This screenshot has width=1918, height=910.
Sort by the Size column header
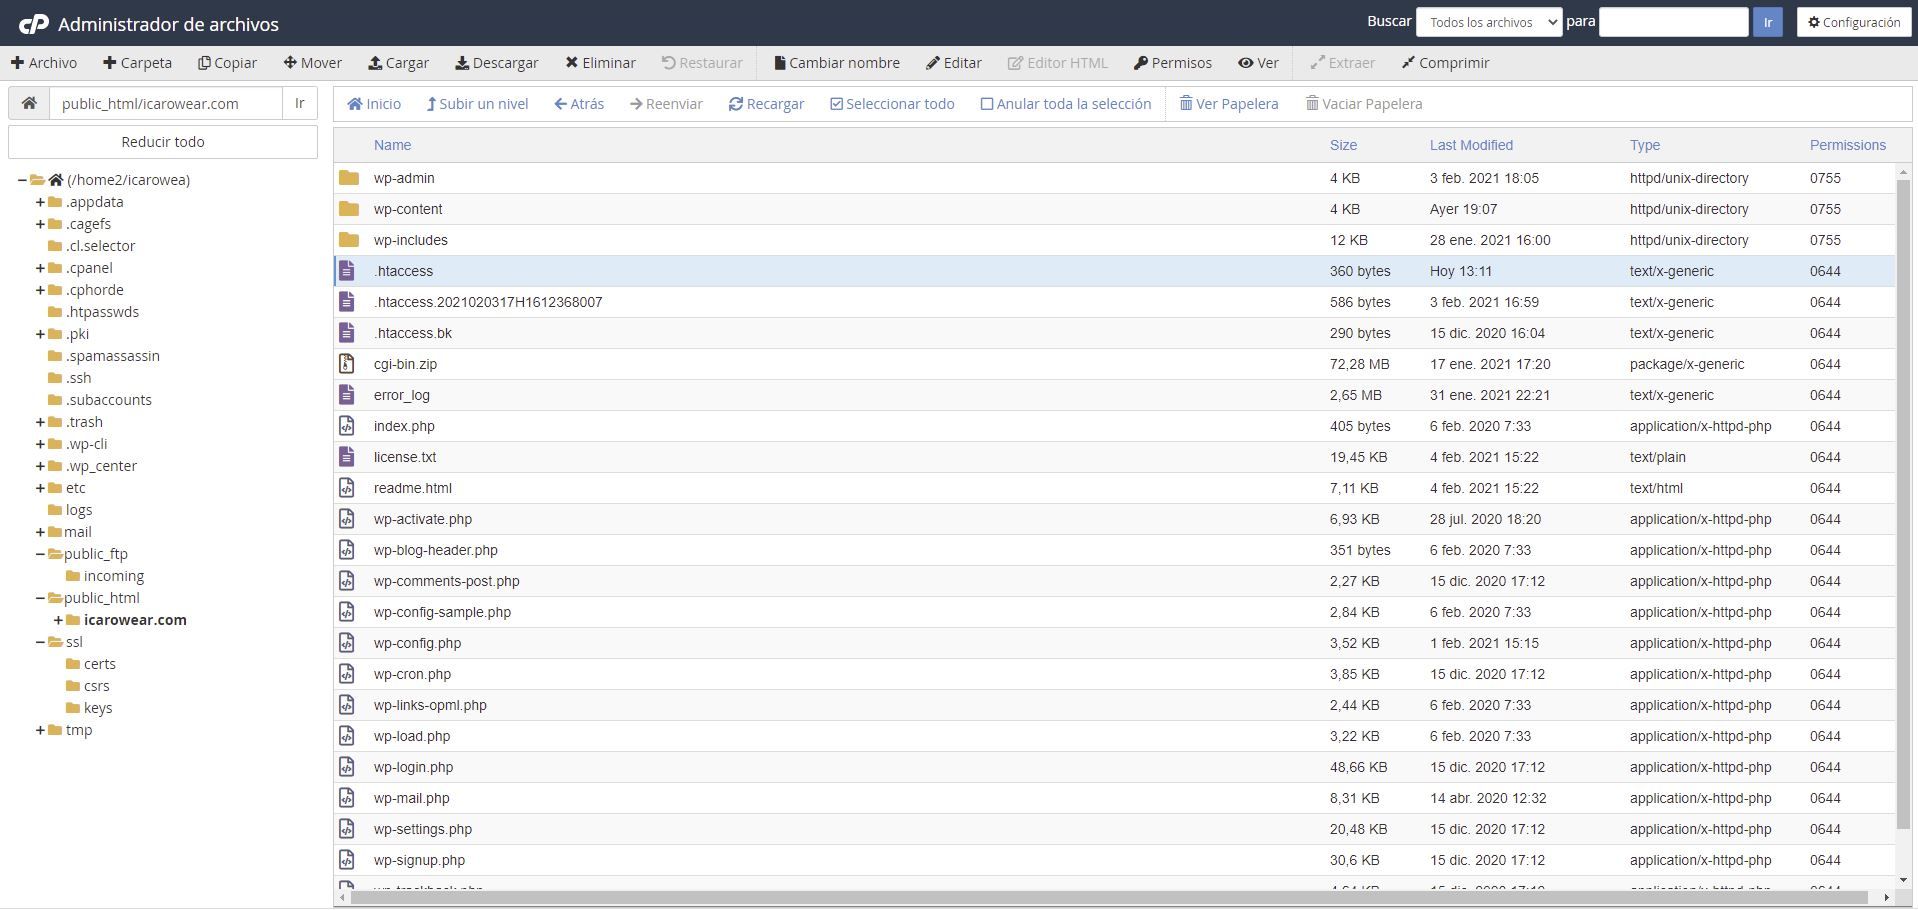(x=1343, y=145)
